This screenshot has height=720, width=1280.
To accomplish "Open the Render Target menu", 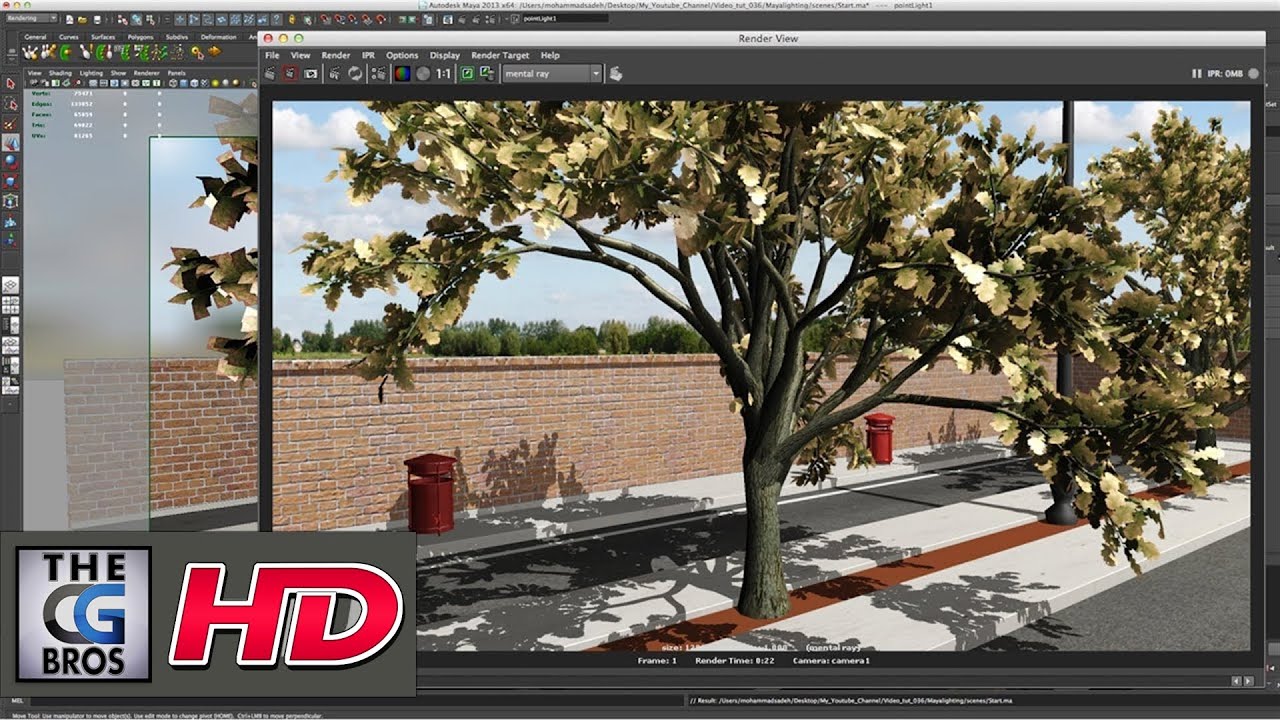I will (500, 55).
